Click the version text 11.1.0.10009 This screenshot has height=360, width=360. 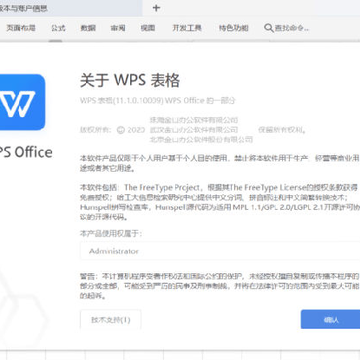pyautogui.click(x=138, y=100)
